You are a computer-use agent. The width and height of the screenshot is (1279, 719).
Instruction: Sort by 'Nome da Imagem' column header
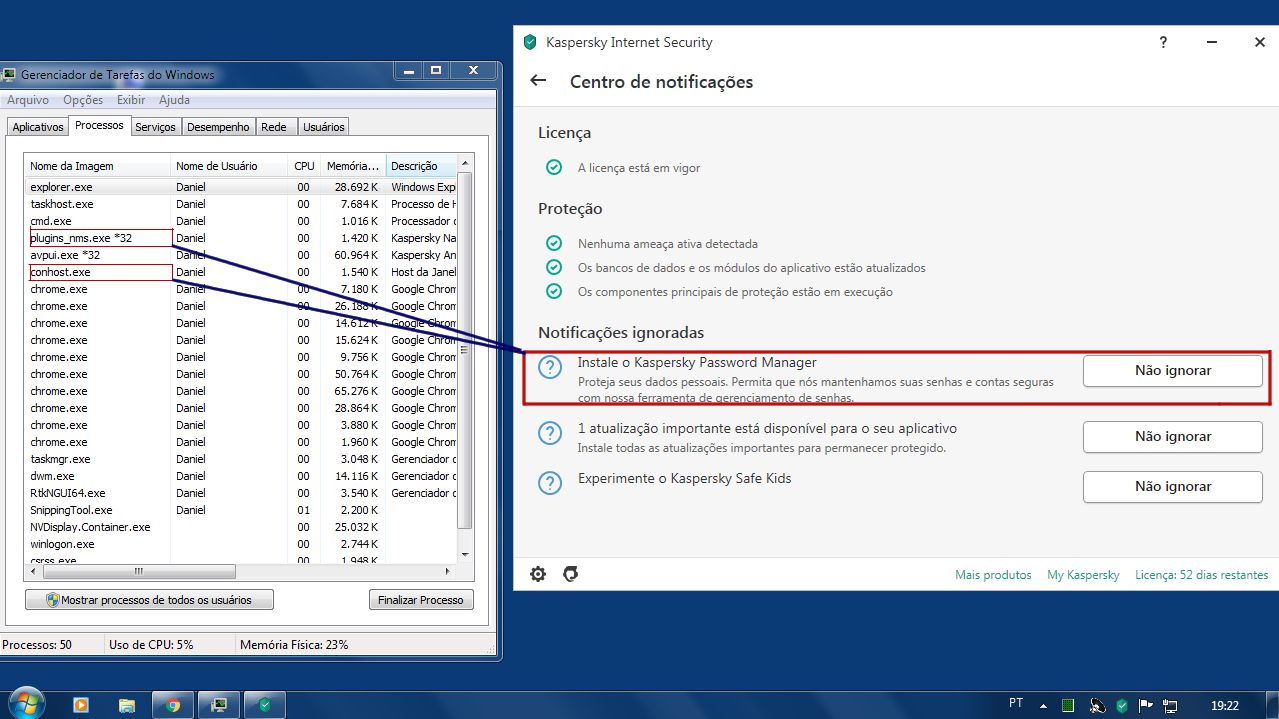pyautogui.click(x=98, y=166)
